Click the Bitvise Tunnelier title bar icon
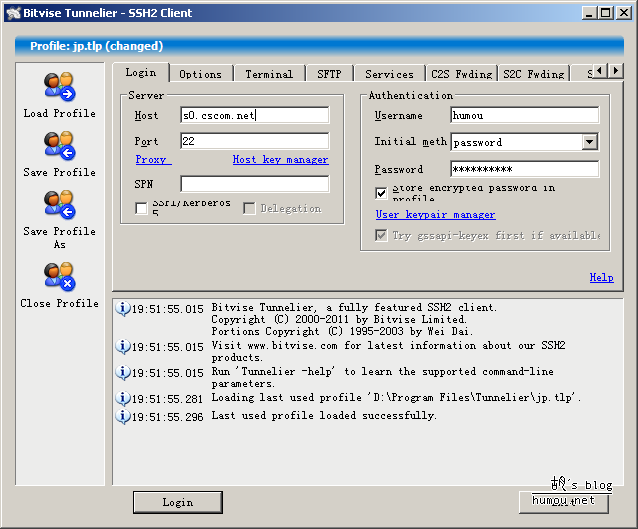 tap(13, 13)
